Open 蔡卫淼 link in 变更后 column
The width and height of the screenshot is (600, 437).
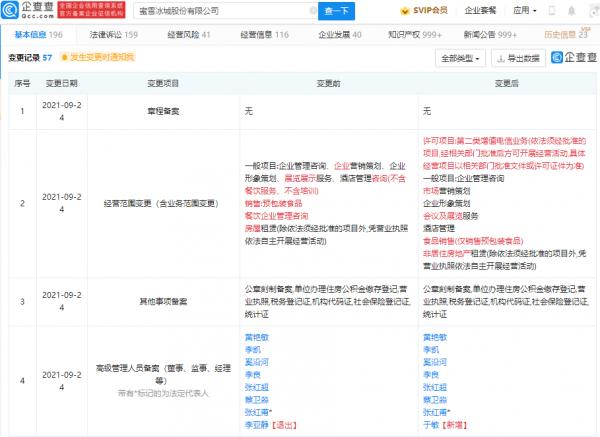click(435, 400)
